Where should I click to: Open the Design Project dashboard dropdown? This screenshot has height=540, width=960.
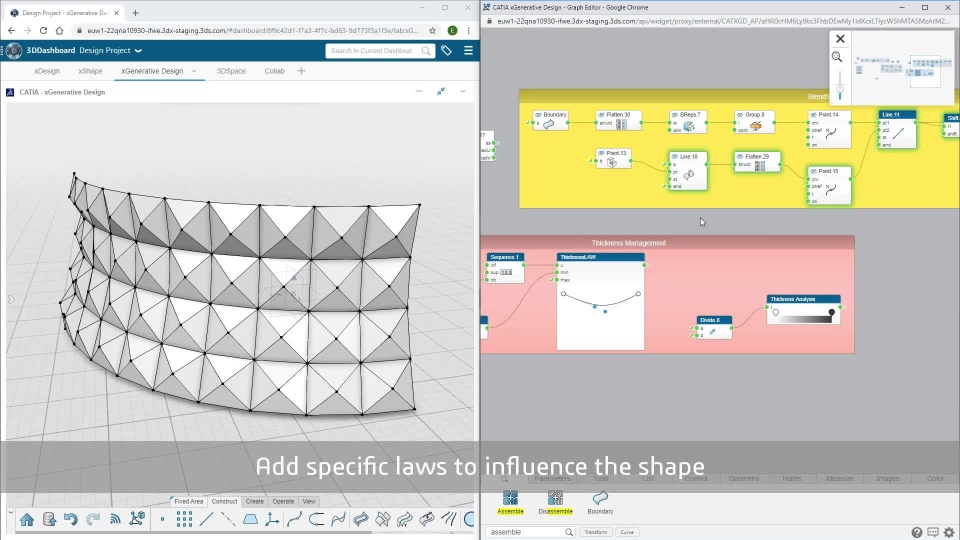coord(138,51)
